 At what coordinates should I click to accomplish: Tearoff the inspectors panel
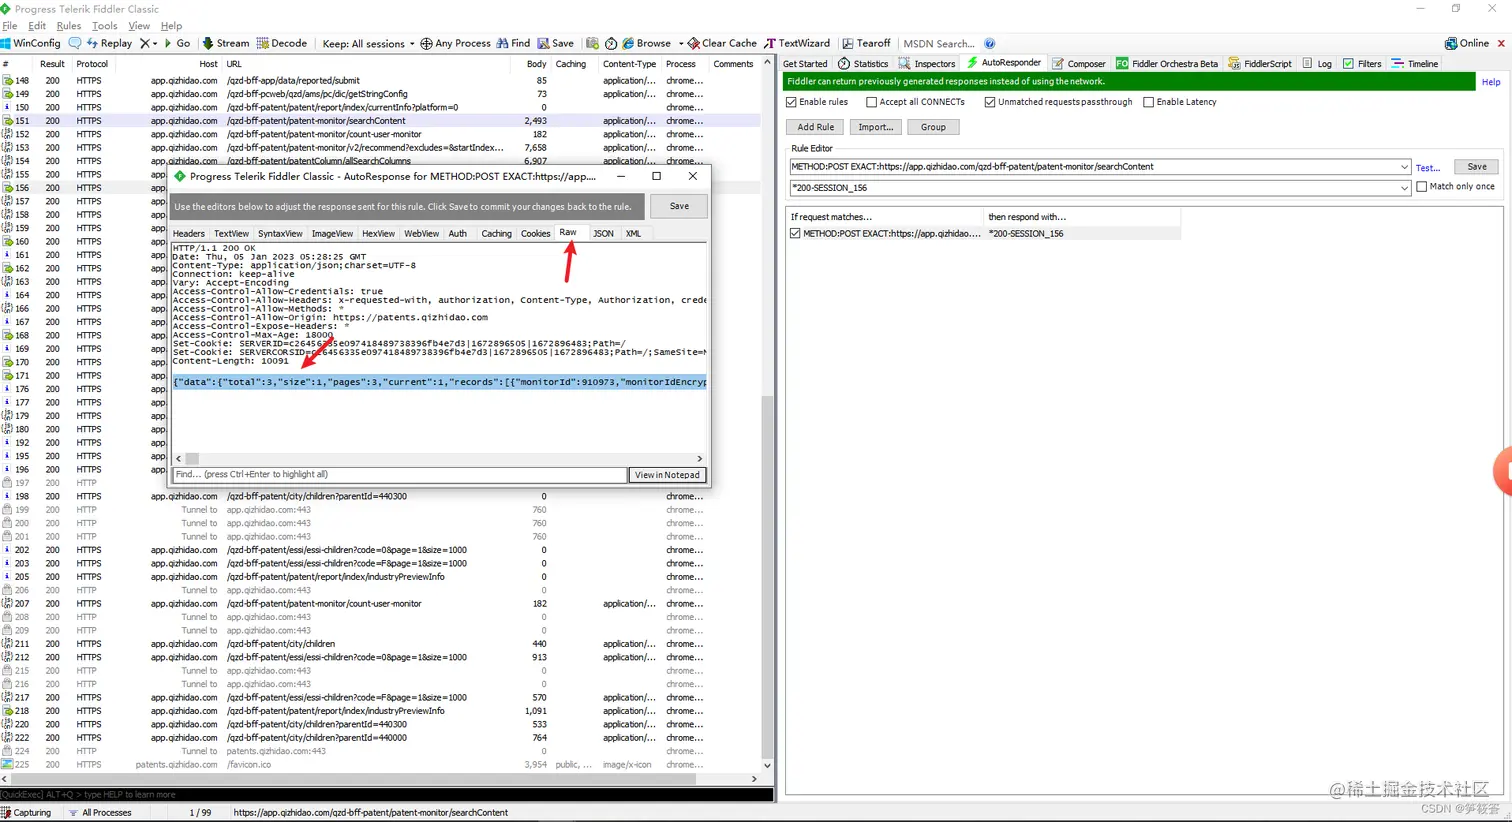pyautogui.click(x=866, y=43)
